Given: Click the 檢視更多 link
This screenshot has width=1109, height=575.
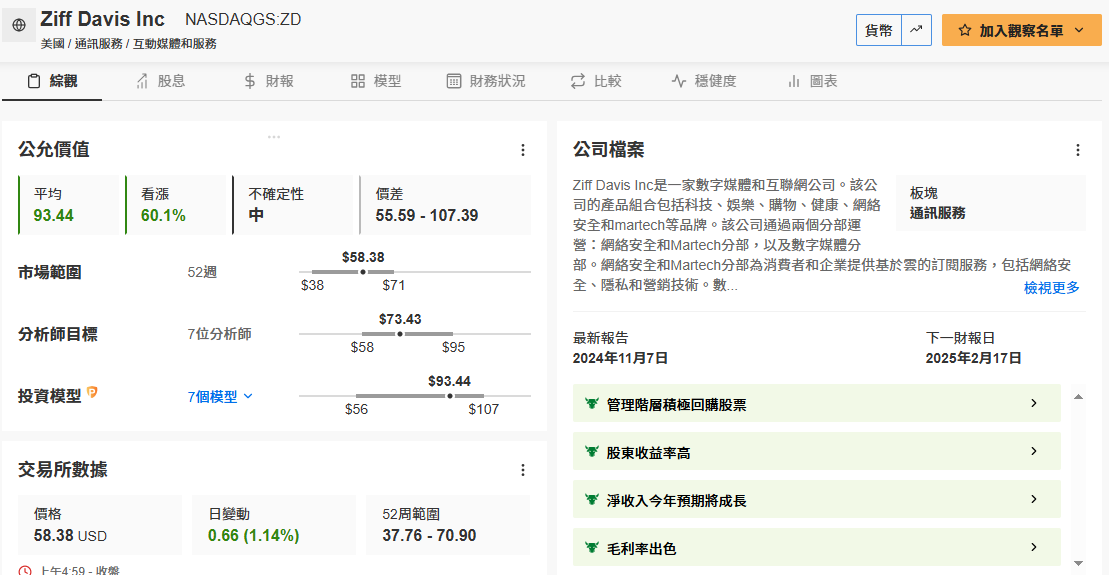Looking at the screenshot, I should [1052, 288].
